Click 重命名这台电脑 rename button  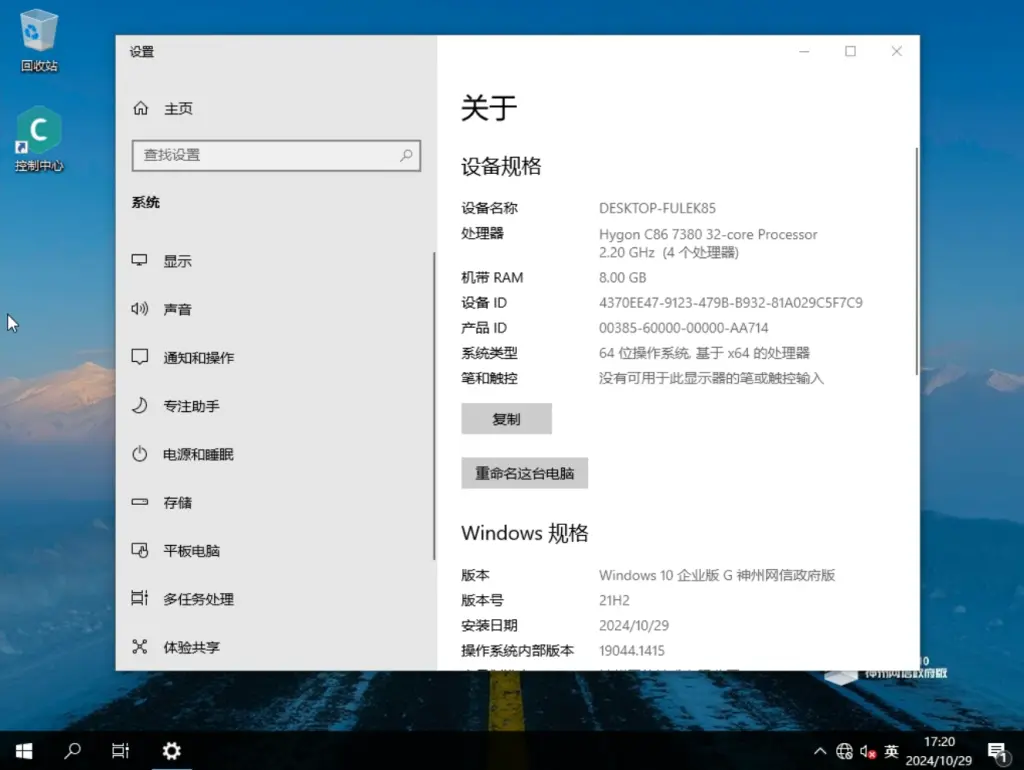tap(524, 473)
